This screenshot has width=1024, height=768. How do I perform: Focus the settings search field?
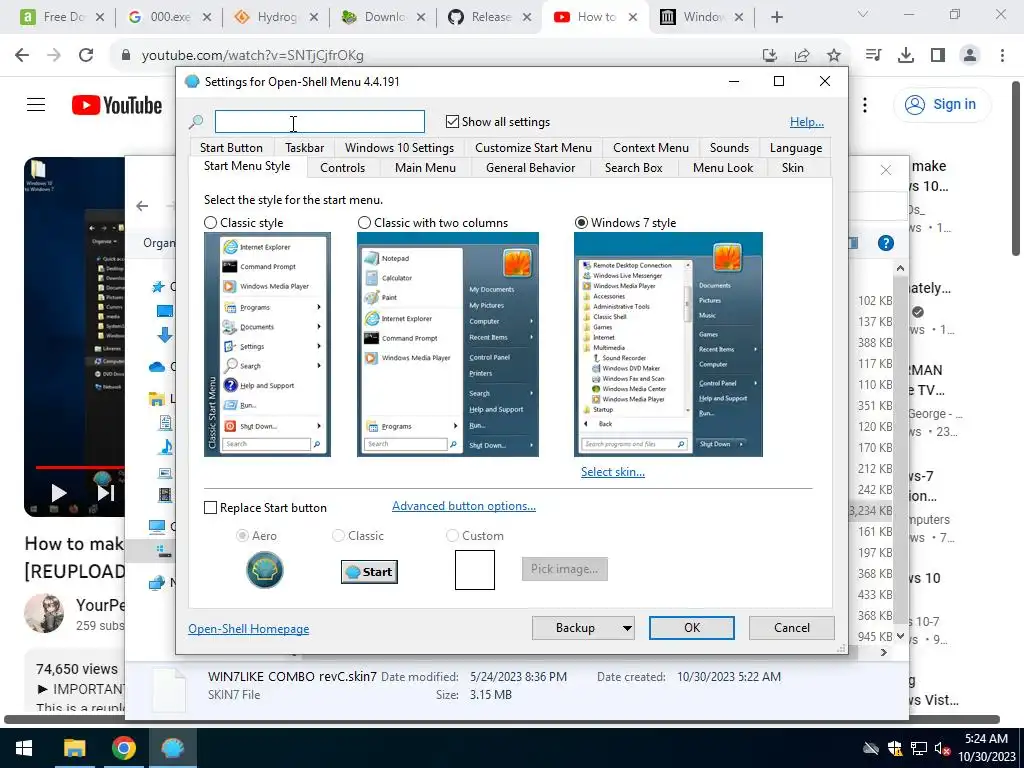tap(319, 121)
